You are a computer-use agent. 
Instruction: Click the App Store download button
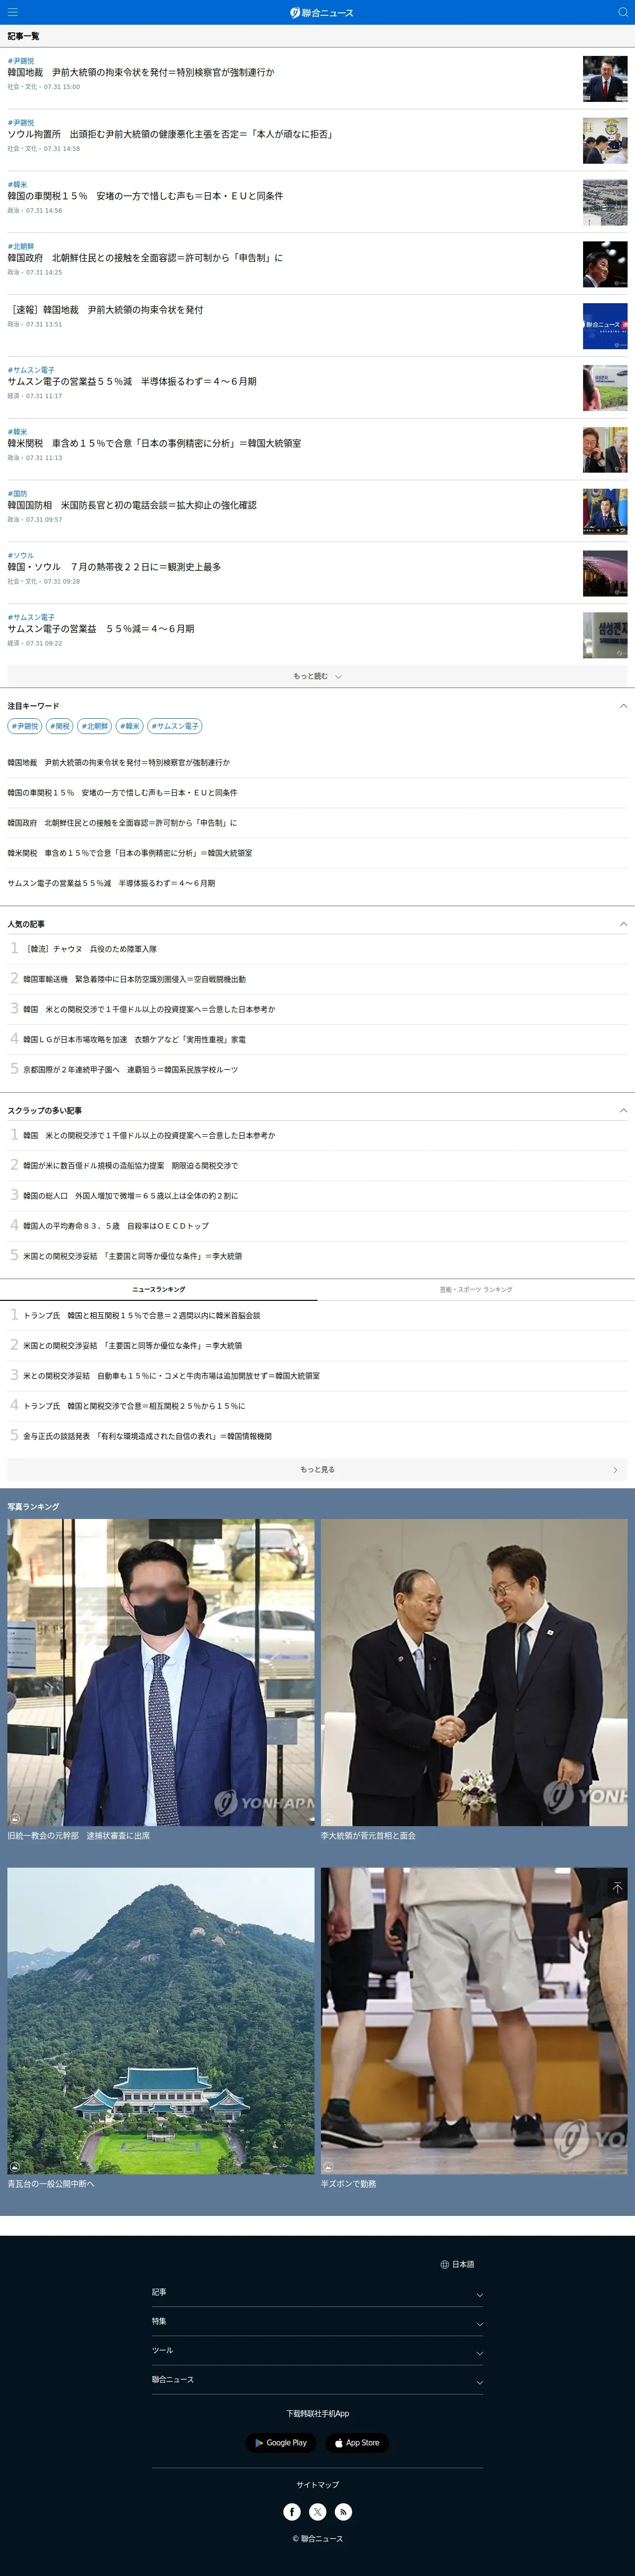point(357,2442)
